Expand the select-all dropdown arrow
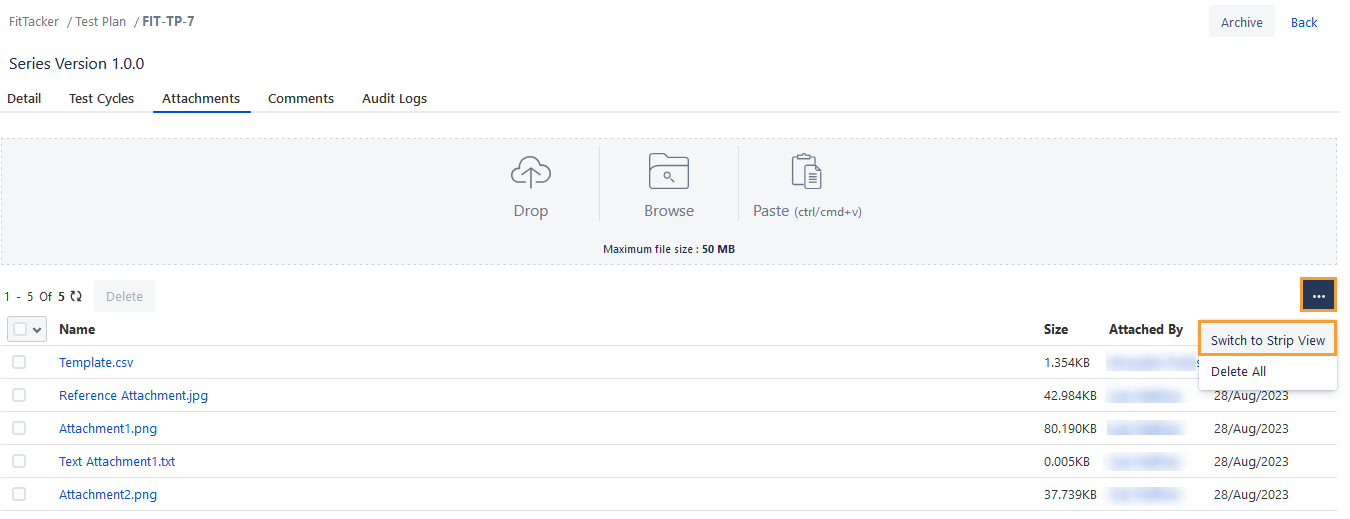1350x519 pixels. click(x=38, y=329)
